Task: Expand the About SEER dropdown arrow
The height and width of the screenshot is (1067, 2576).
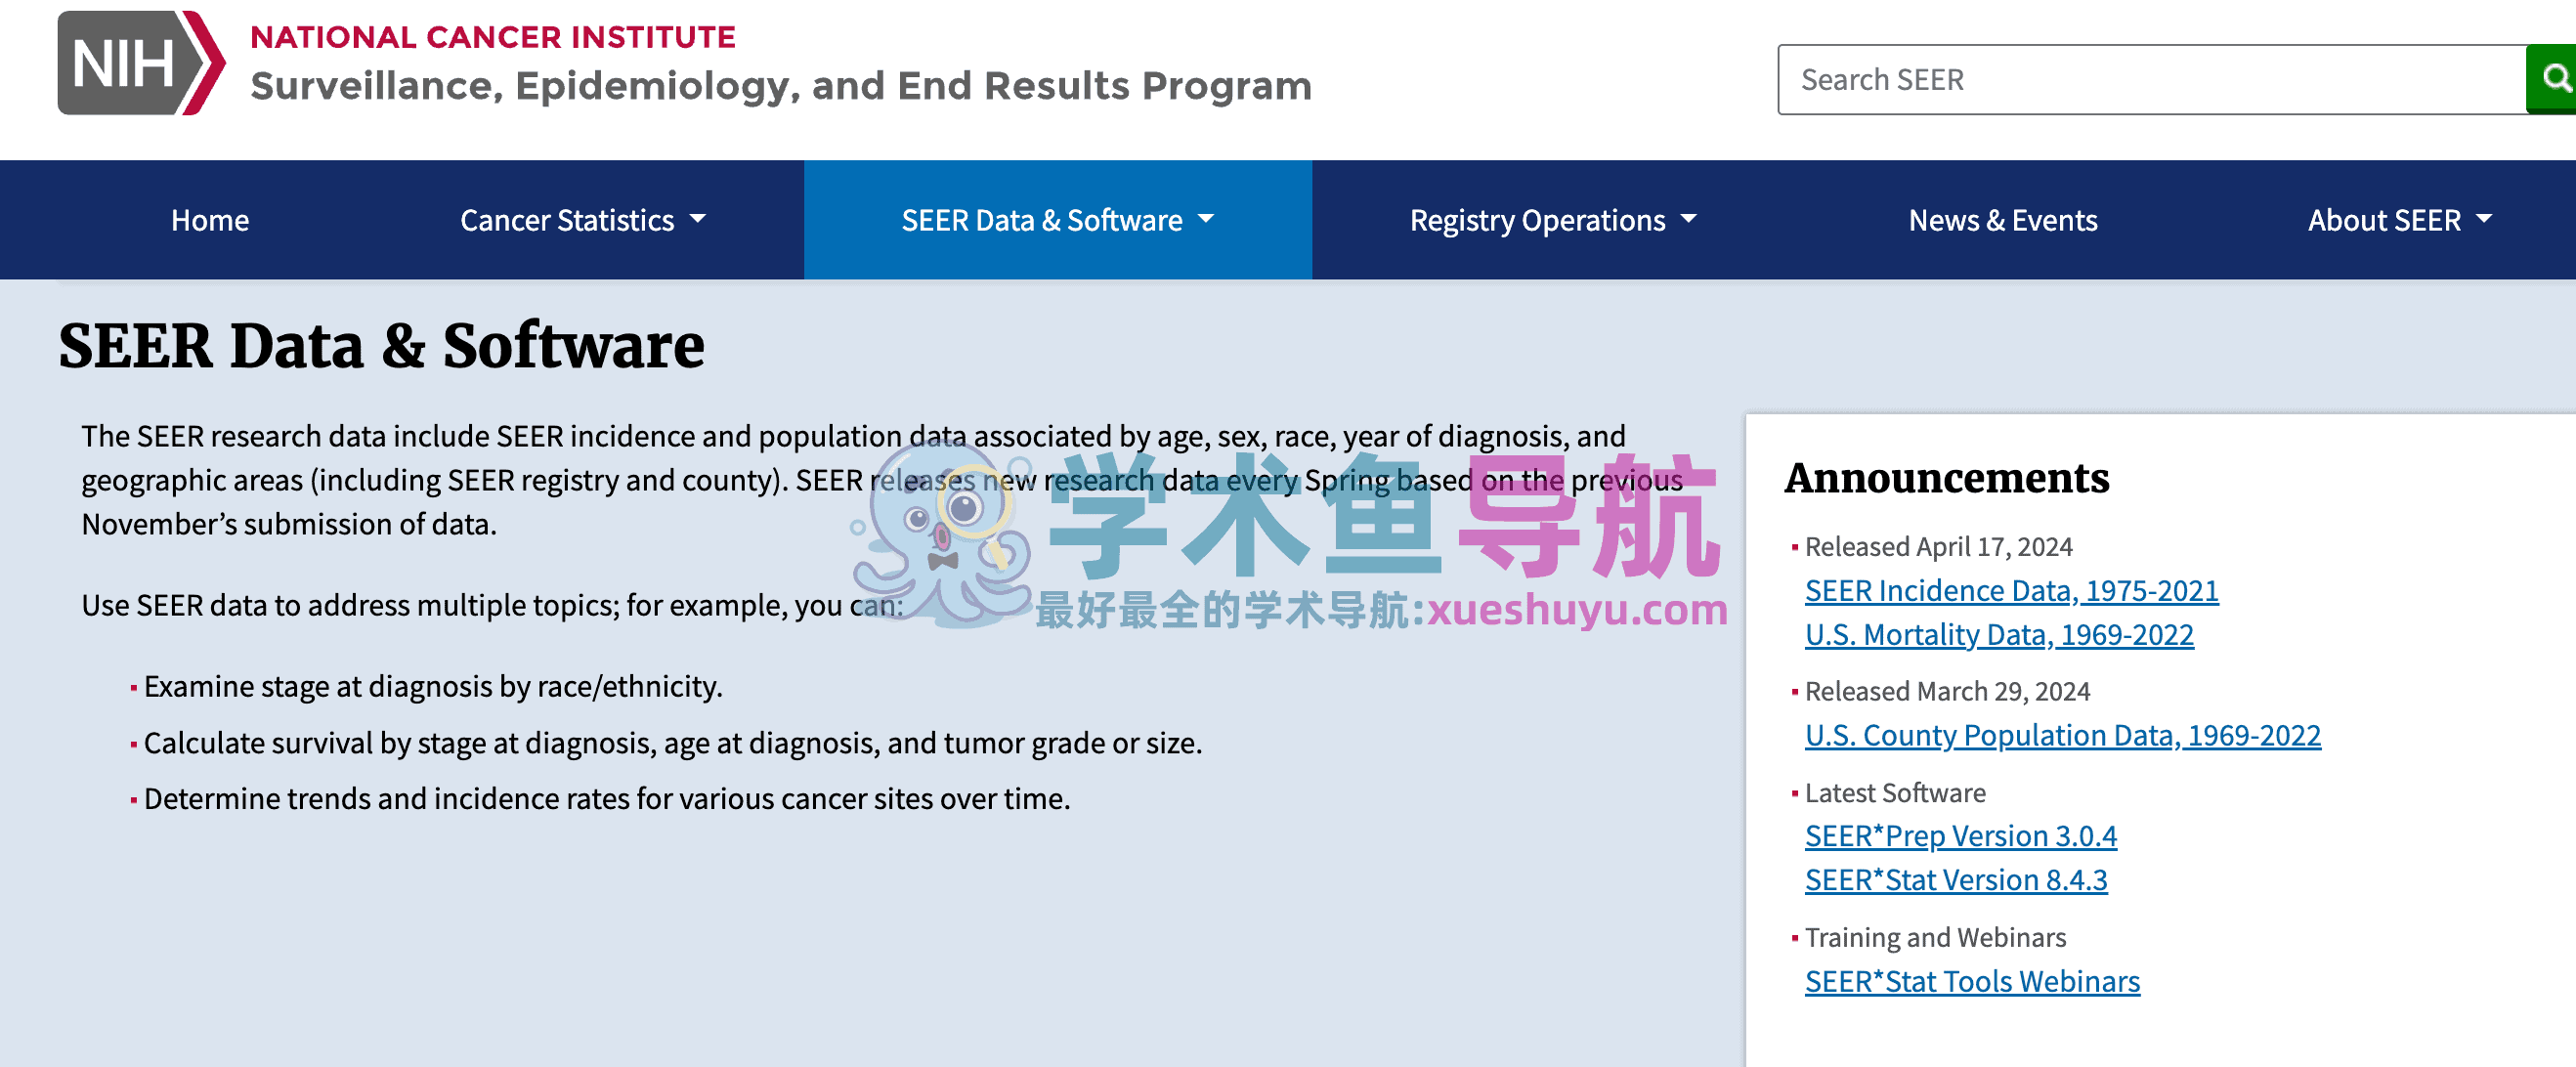Action: pos(2484,219)
